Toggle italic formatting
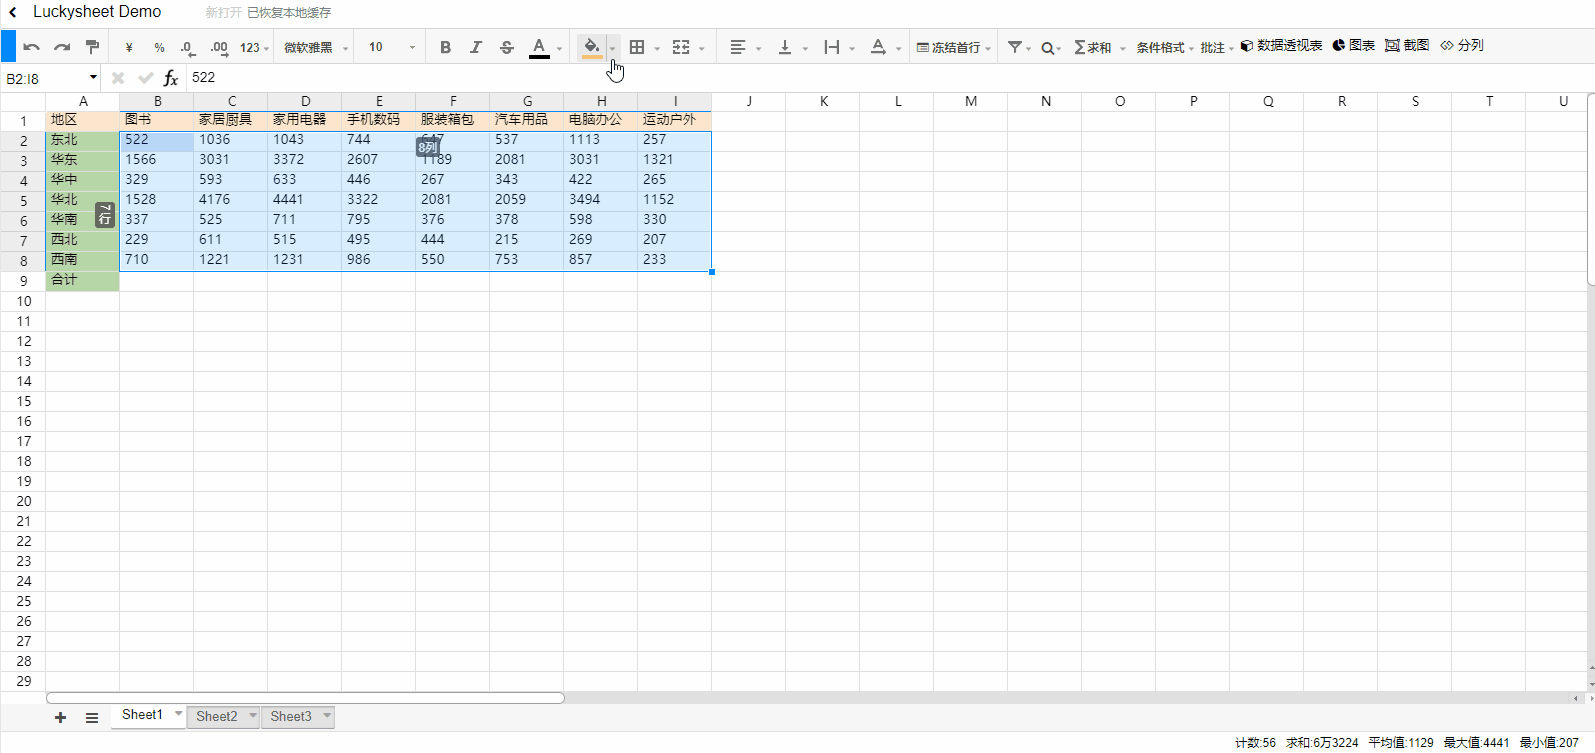The height and width of the screenshot is (753, 1595). 476,47
